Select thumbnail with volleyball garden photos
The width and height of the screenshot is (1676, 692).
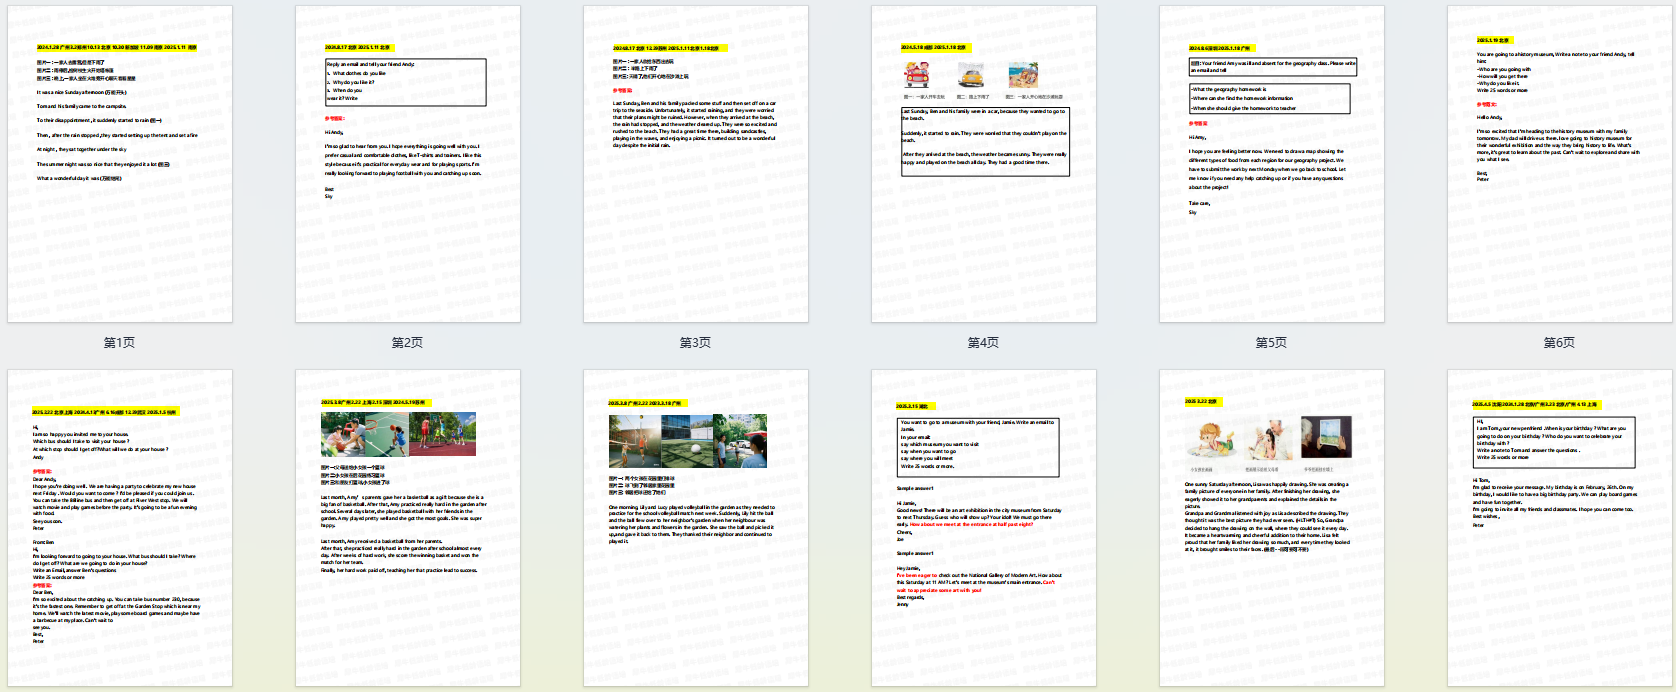click(x=696, y=528)
